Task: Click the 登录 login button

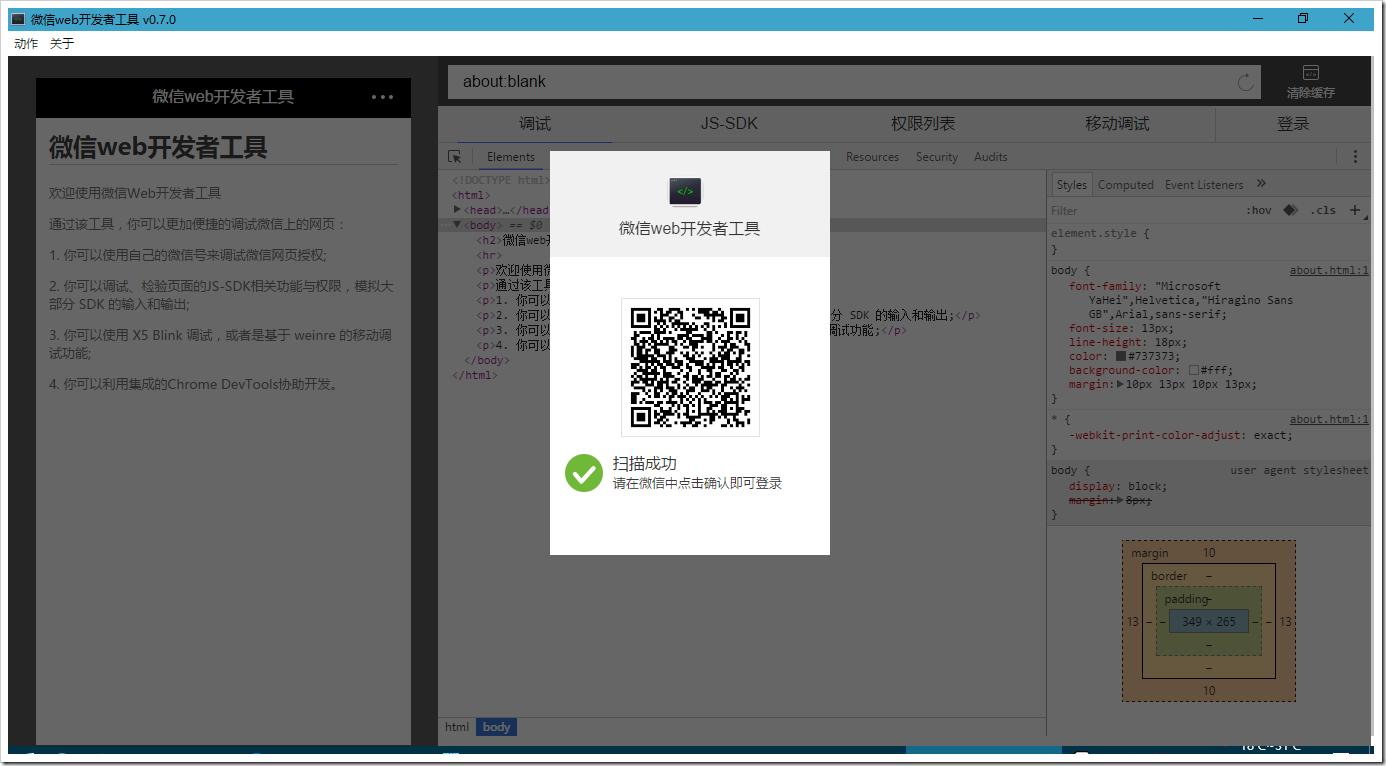Action: pos(1293,124)
